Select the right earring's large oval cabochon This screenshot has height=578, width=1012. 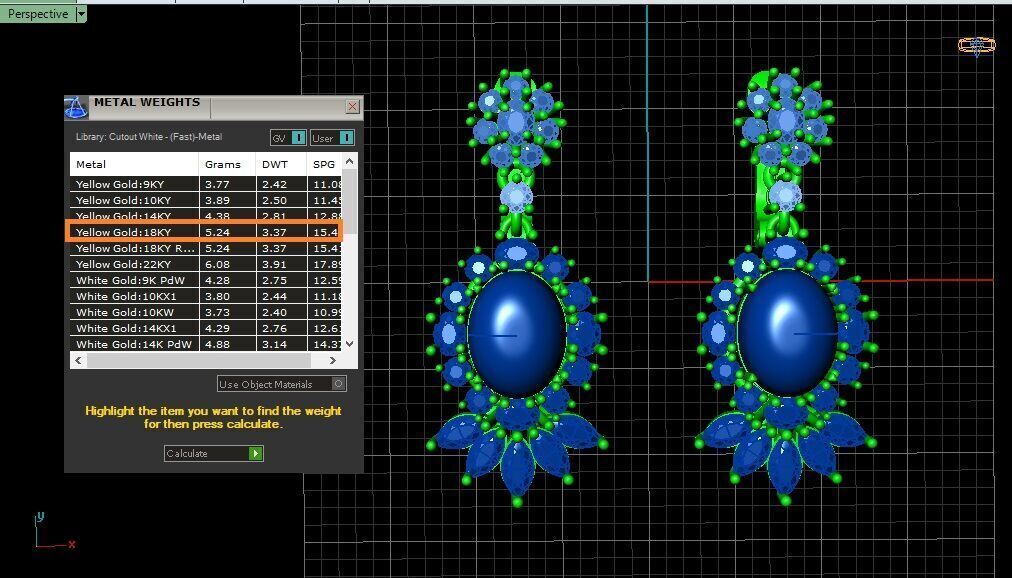[x=787, y=333]
